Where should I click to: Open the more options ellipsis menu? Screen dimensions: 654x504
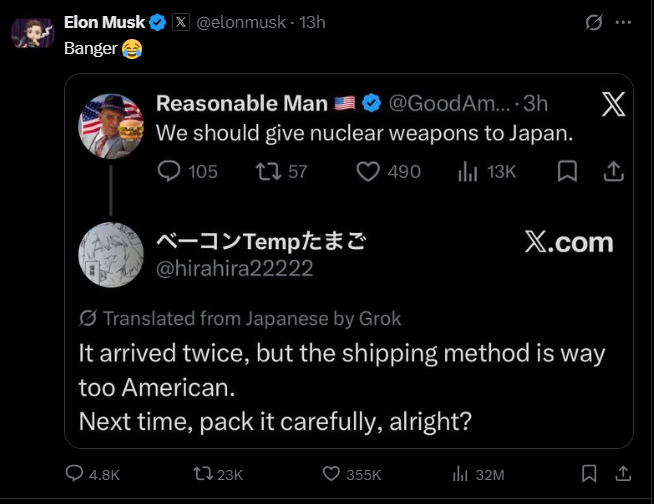click(624, 22)
